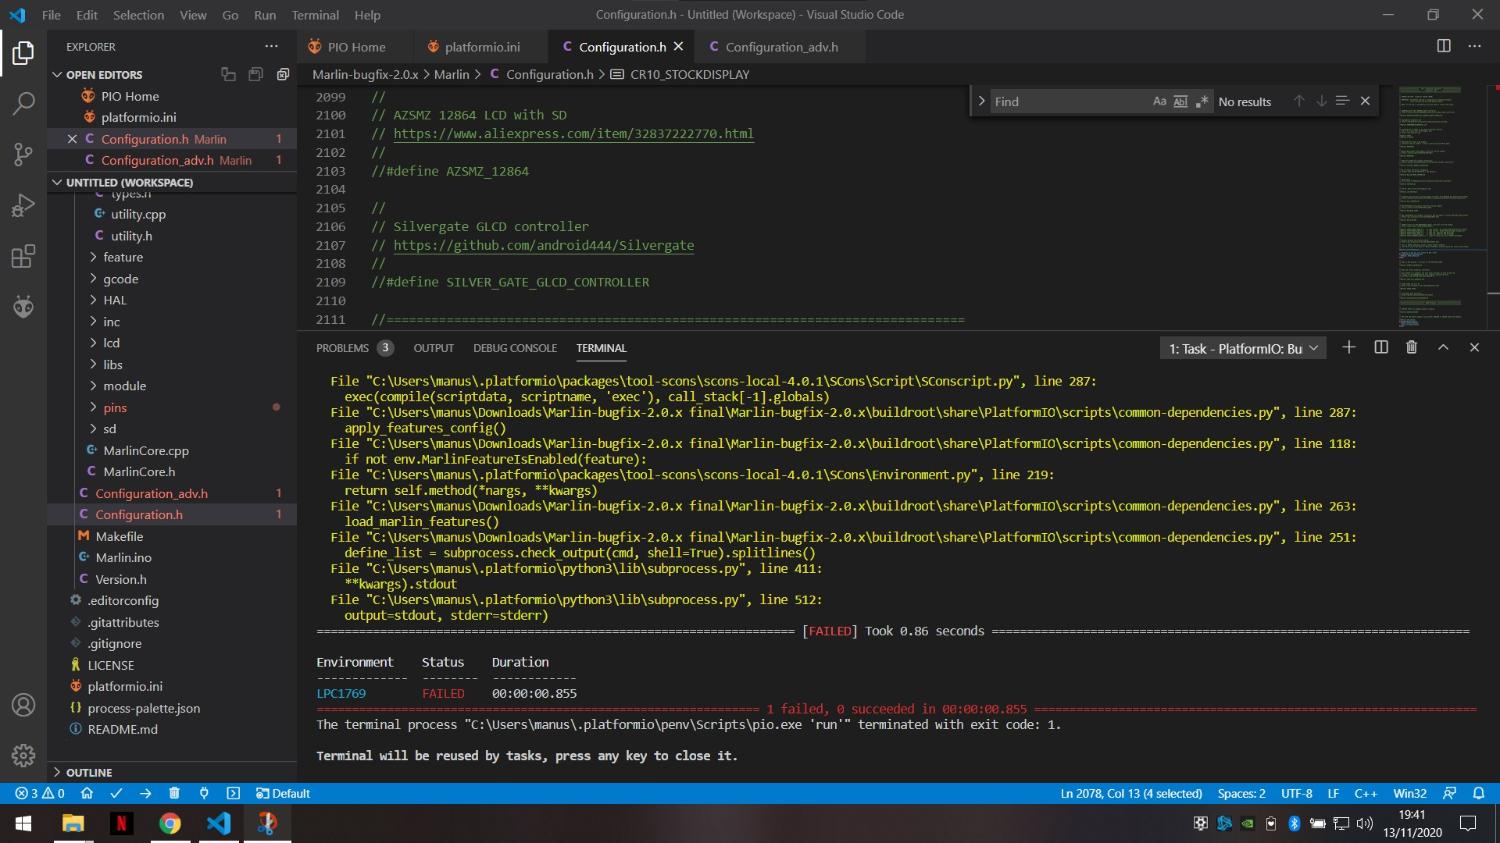Expand the feature folder
The height and width of the screenshot is (843, 1500).
click(x=123, y=257)
